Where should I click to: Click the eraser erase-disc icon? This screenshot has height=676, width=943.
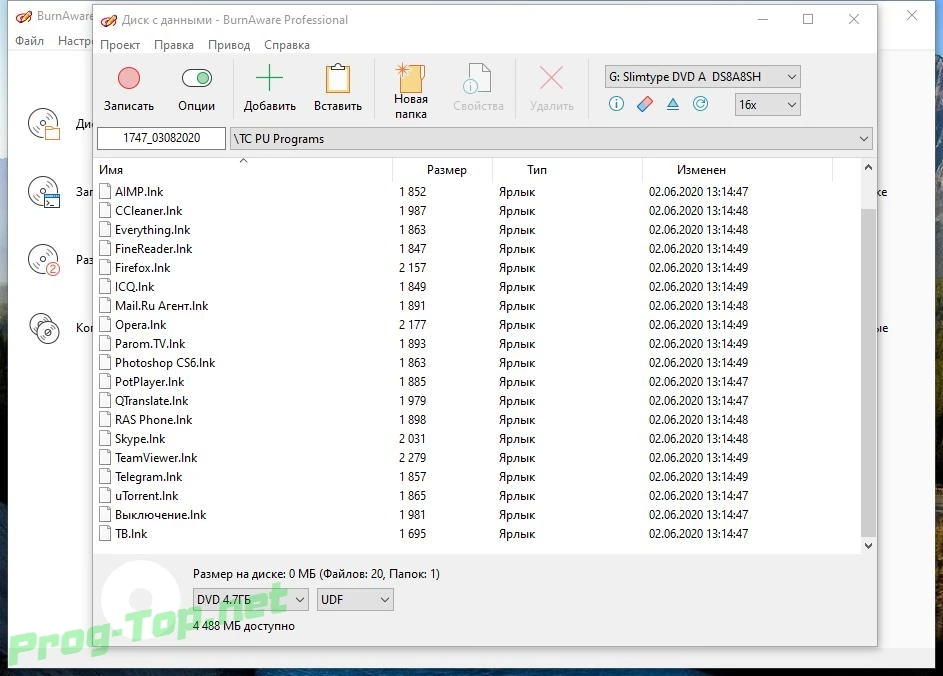[x=644, y=104]
